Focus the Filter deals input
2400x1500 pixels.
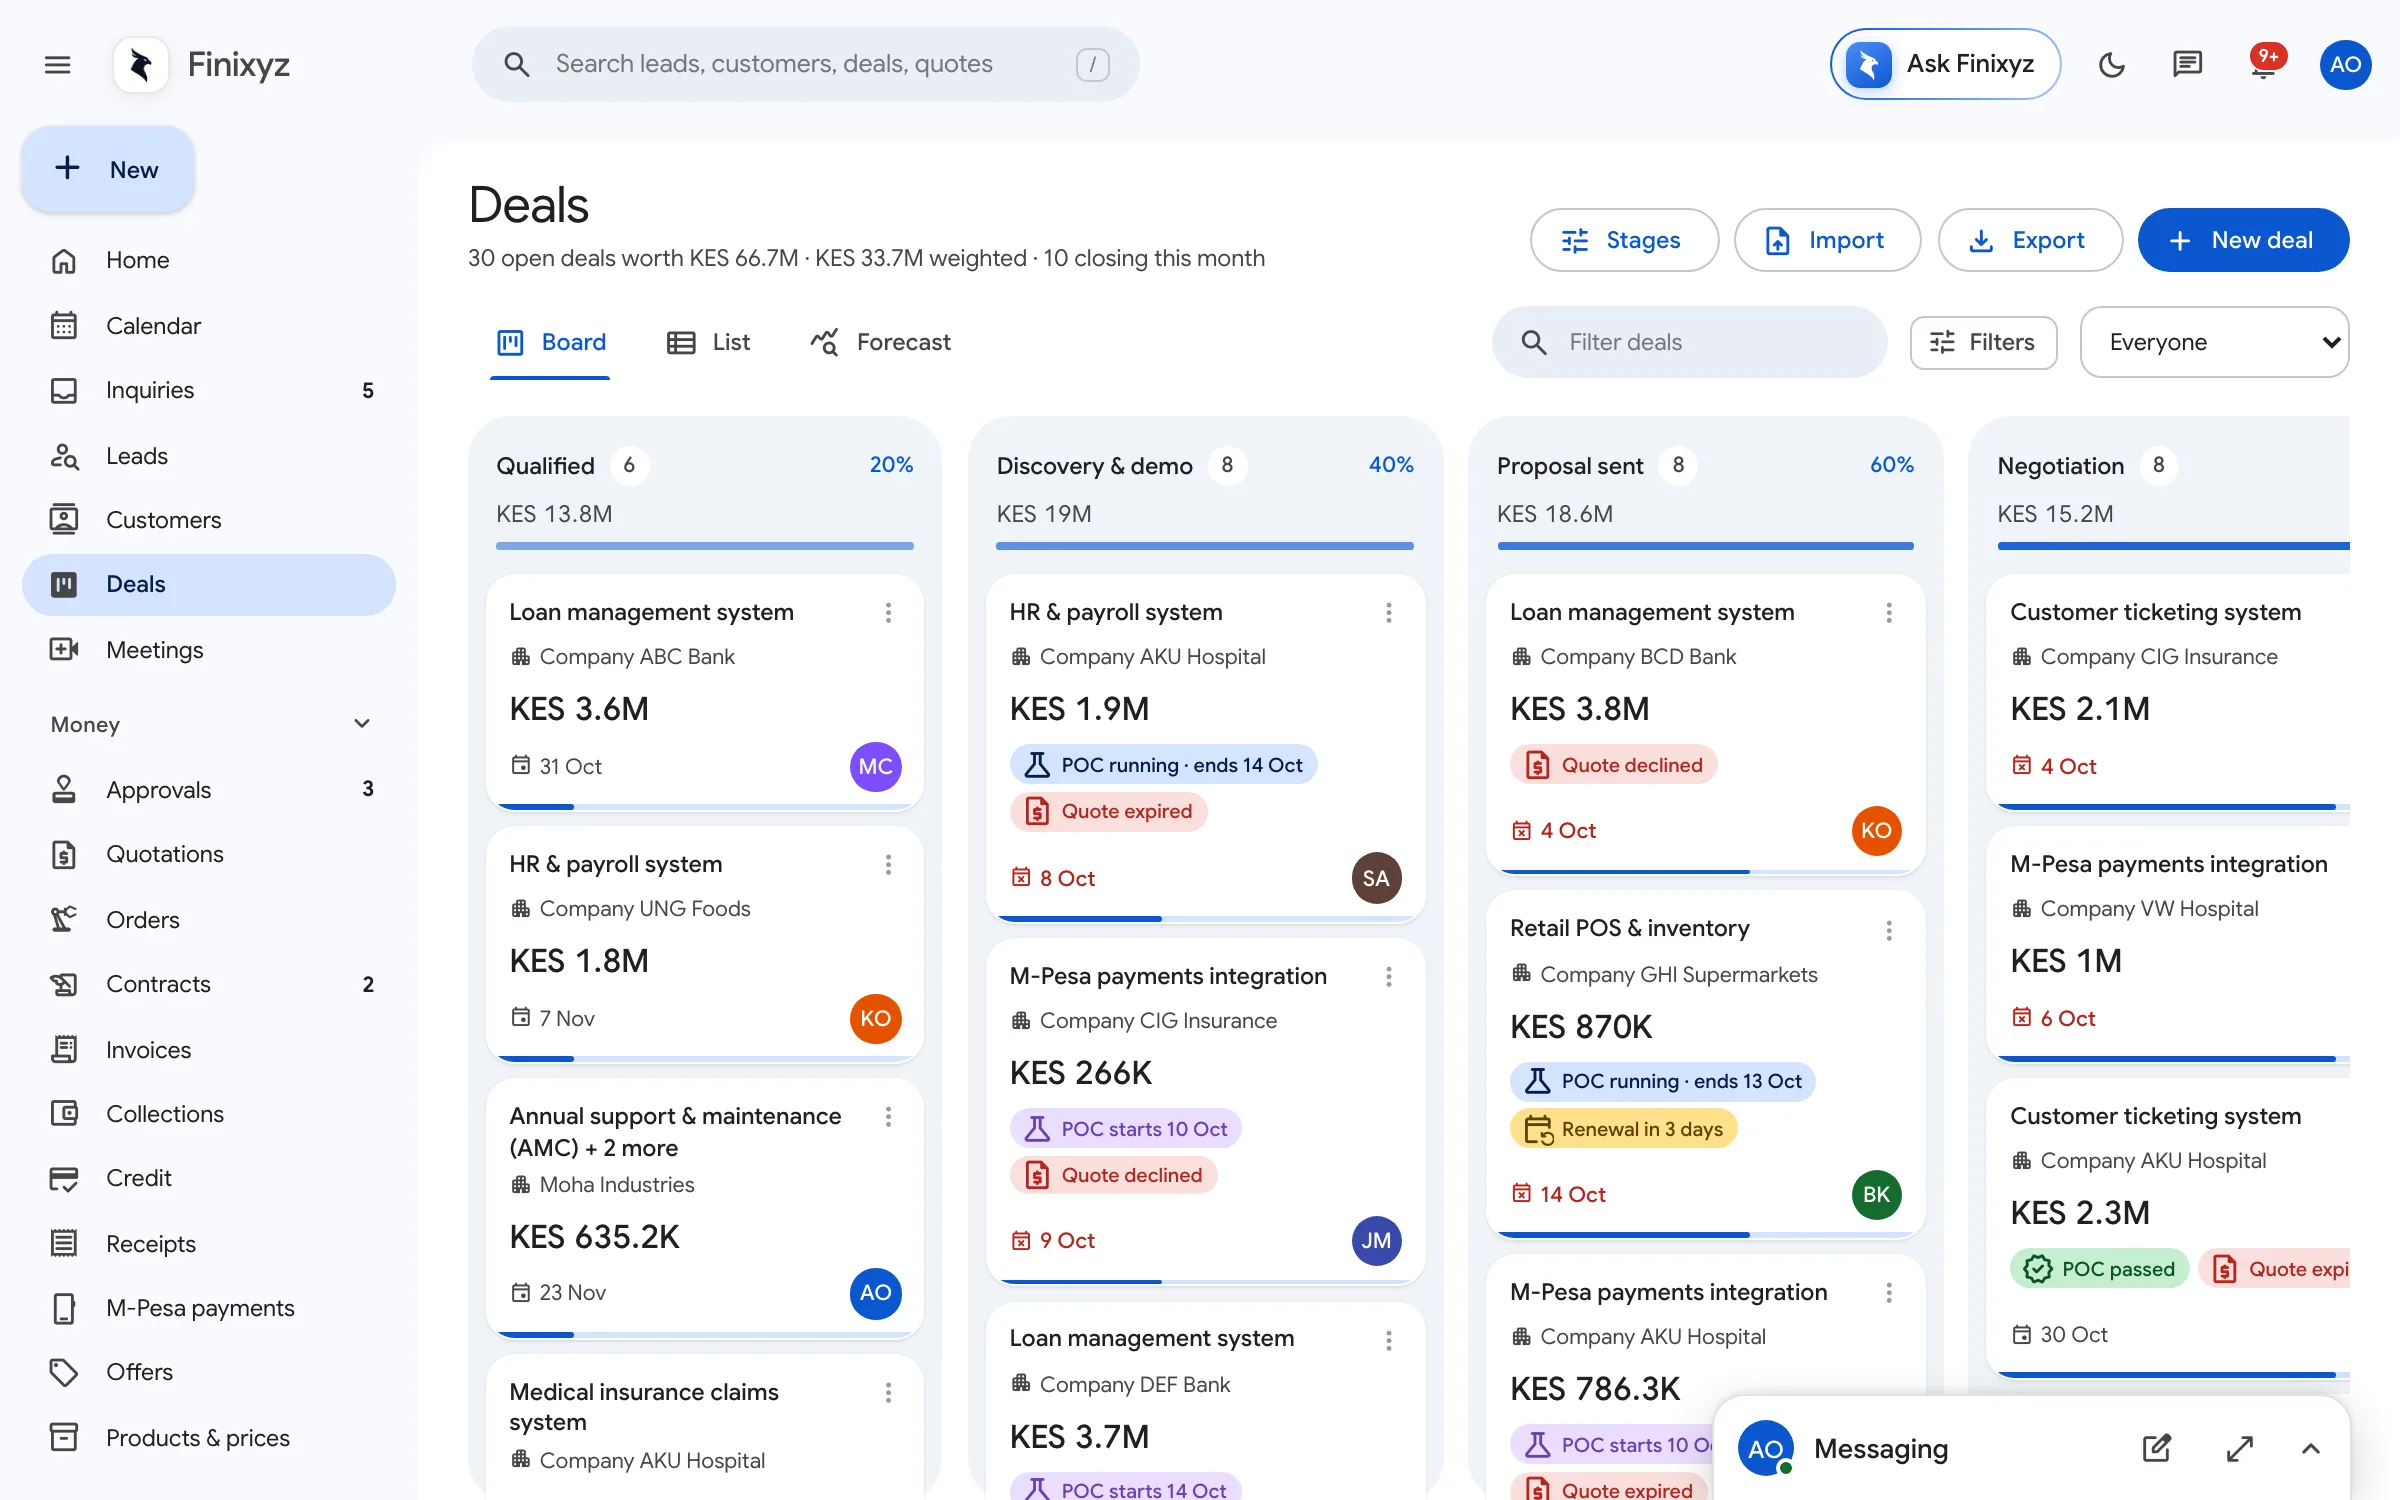pos(1689,342)
